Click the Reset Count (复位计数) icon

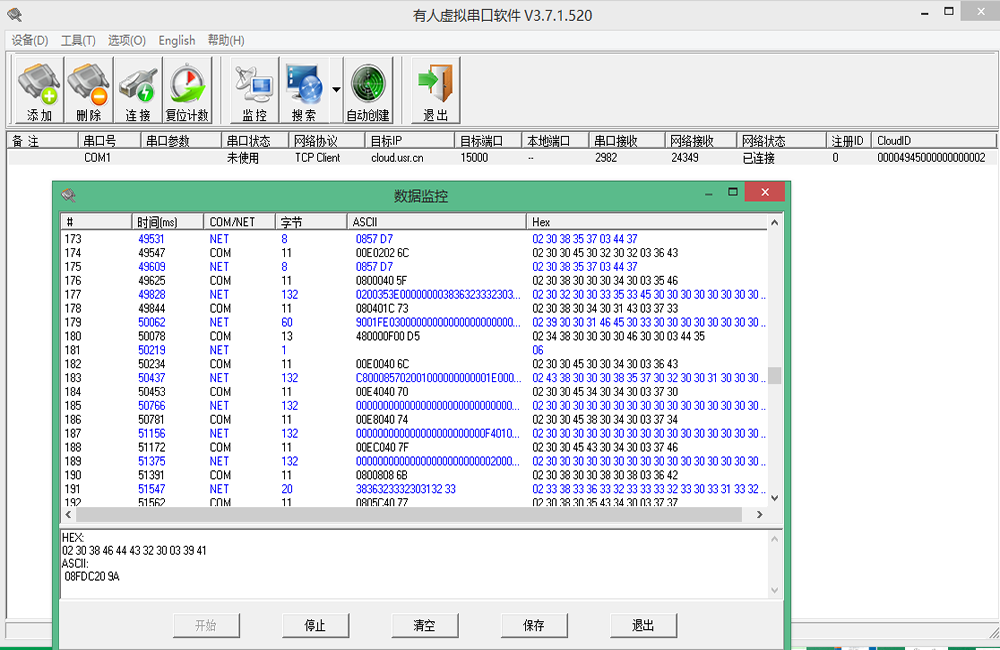point(187,91)
